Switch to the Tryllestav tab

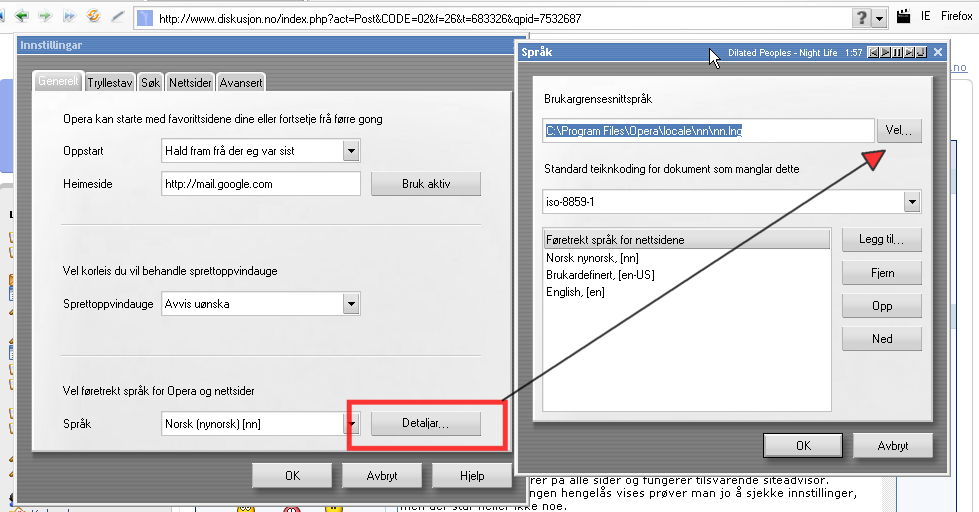(110, 82)
